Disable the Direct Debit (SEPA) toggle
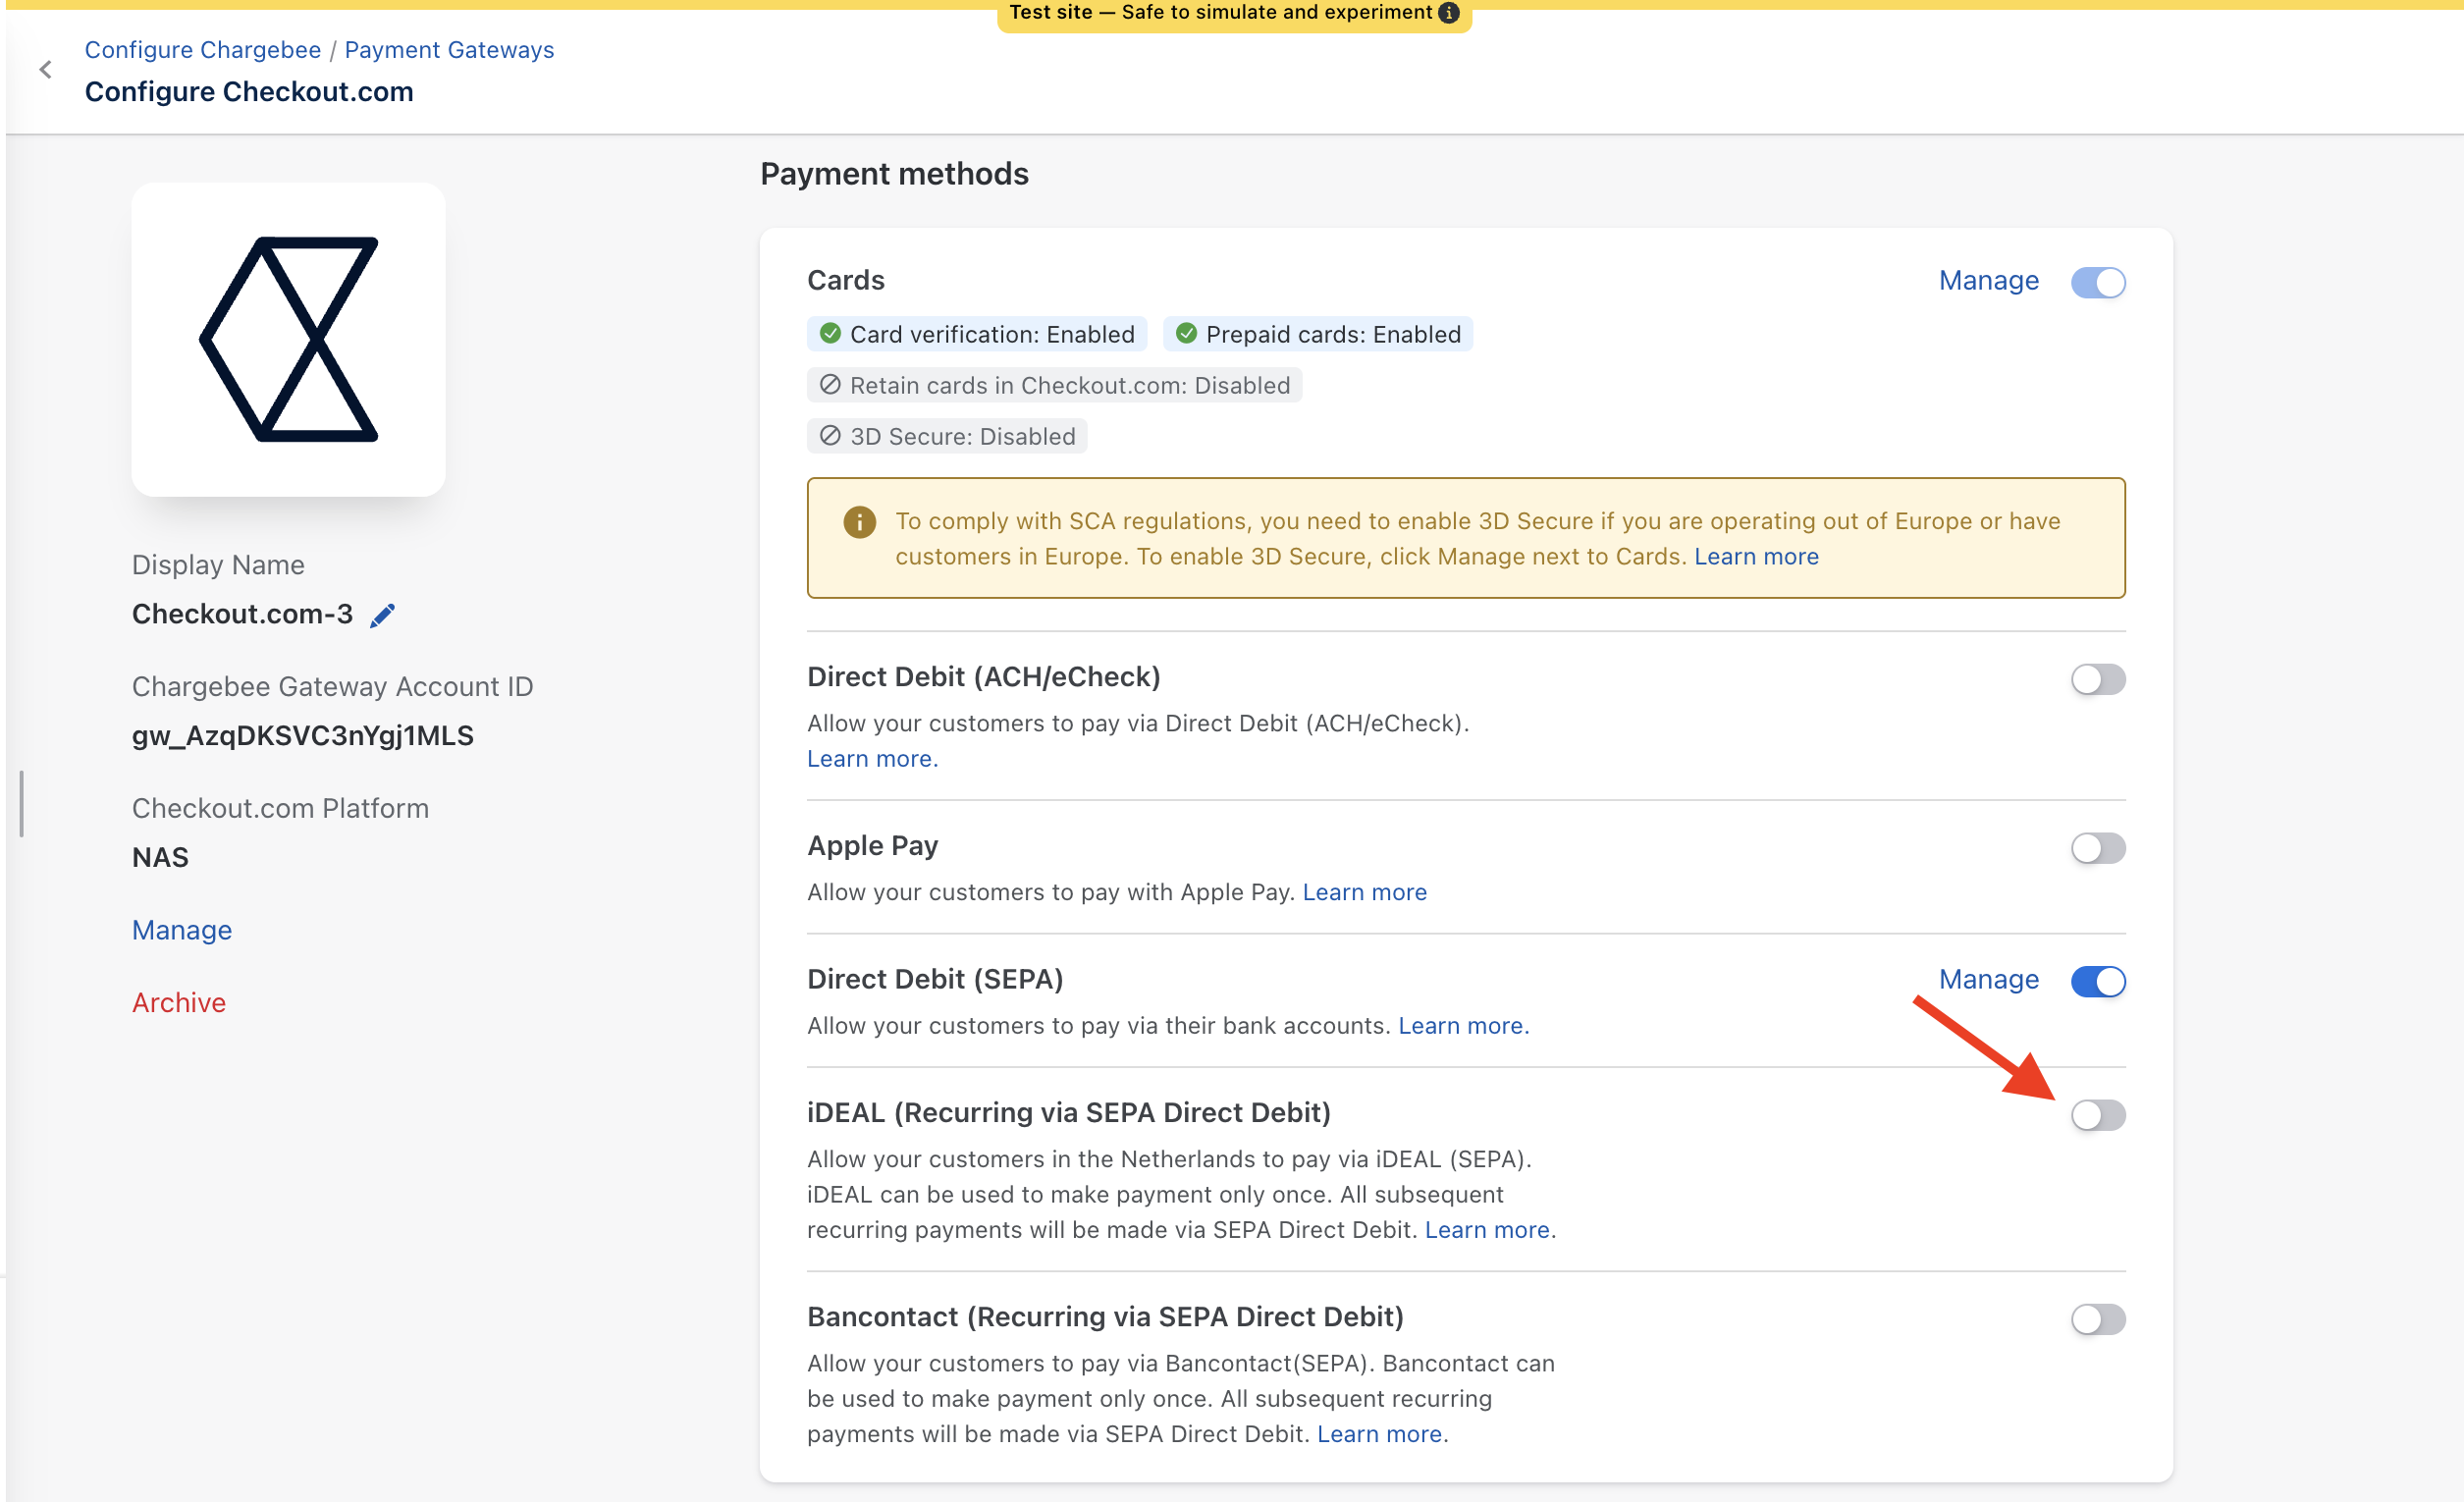Screen dimensions: 2464x1502 [x=2097, y=981]
